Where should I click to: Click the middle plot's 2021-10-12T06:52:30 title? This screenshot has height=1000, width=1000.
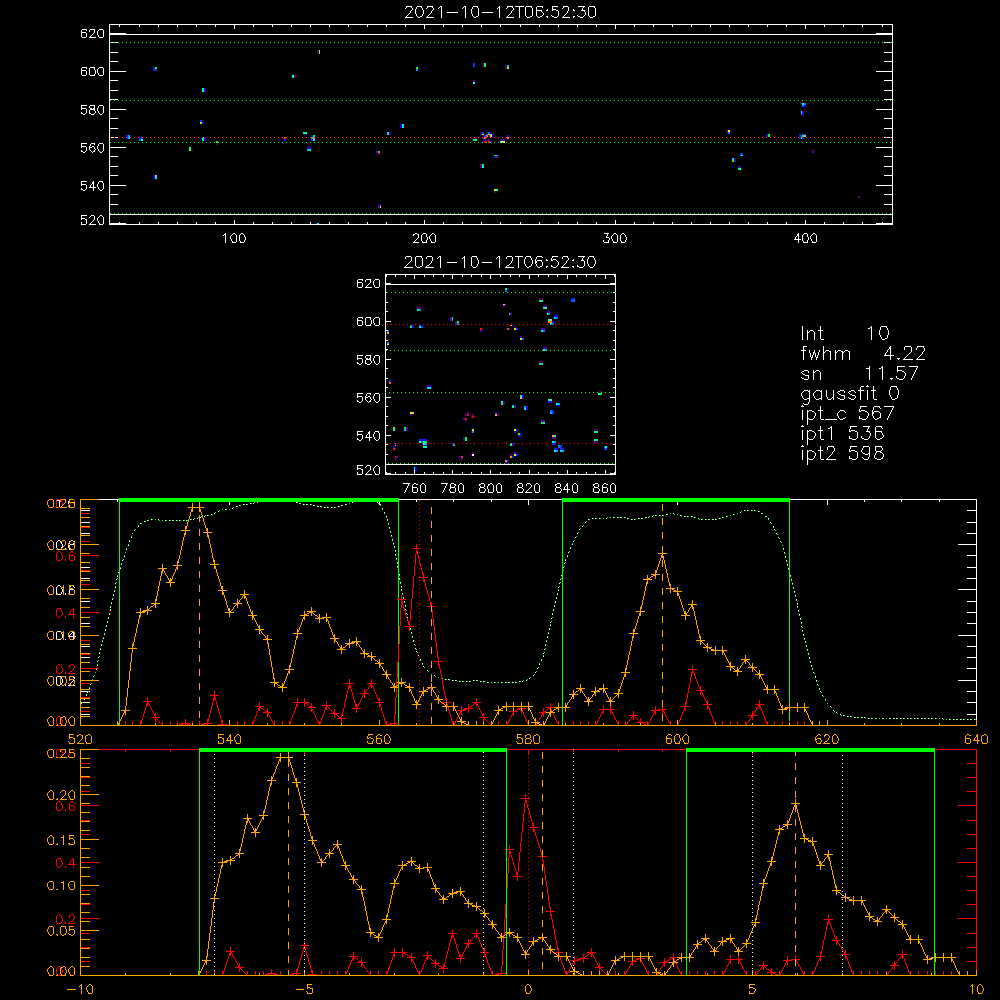click(x=501, y=262)
